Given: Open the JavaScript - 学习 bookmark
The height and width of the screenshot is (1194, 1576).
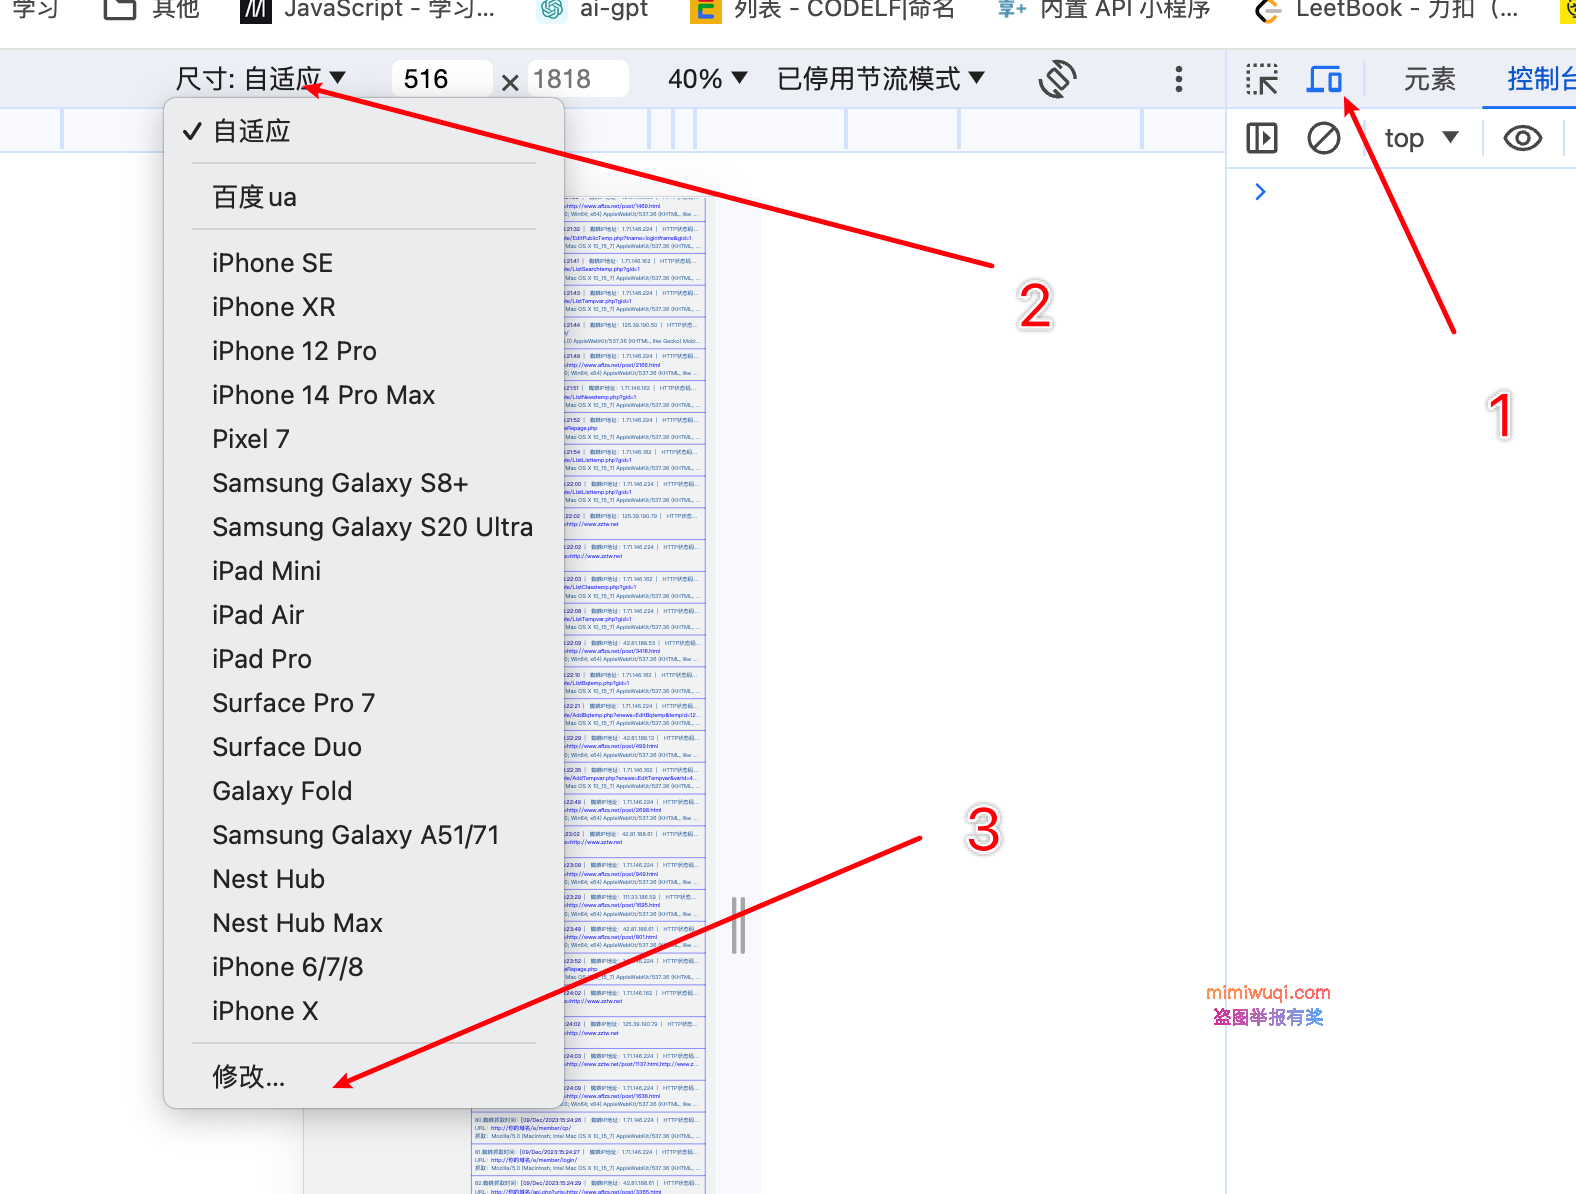Looking at the screenshot, I should pyautogui.click(x=368, y=9).
